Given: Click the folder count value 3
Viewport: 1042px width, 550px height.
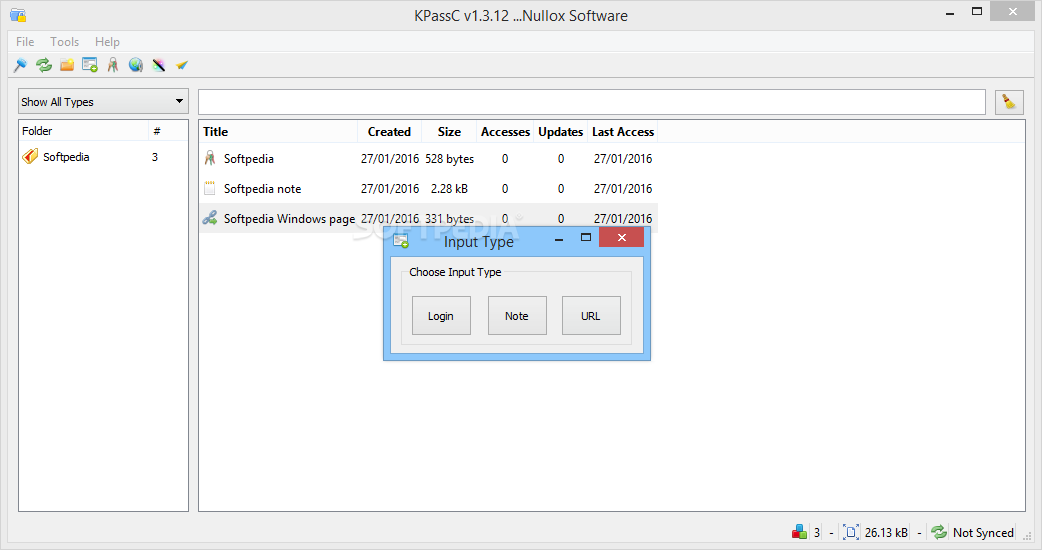Looking at the screenshot, I should 155,157.
